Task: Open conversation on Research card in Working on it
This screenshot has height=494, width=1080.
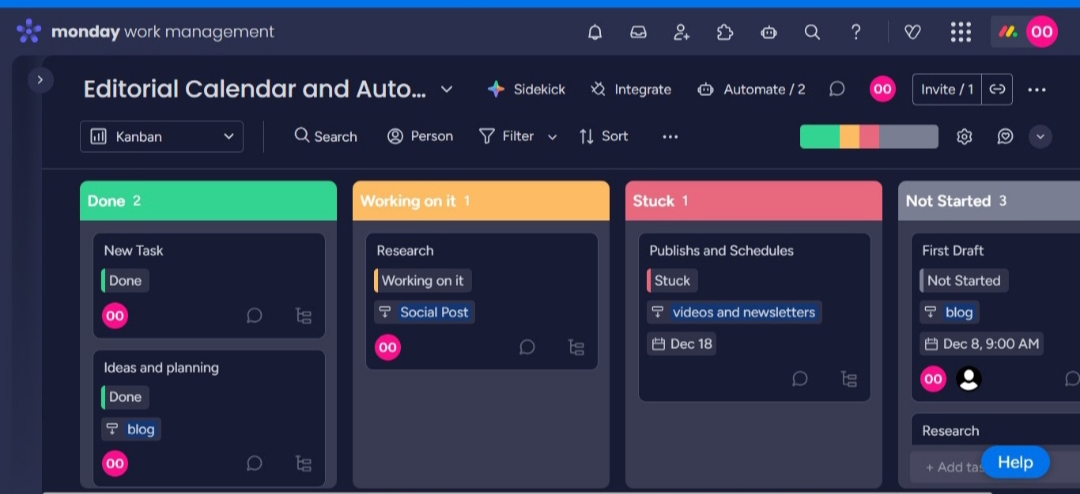Action: point(527,347)
